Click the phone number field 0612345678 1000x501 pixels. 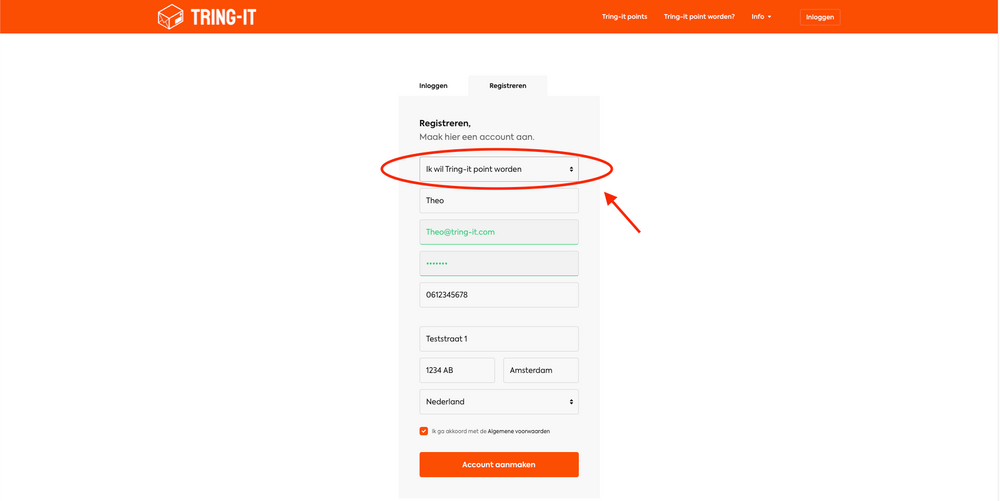[499, 295]
